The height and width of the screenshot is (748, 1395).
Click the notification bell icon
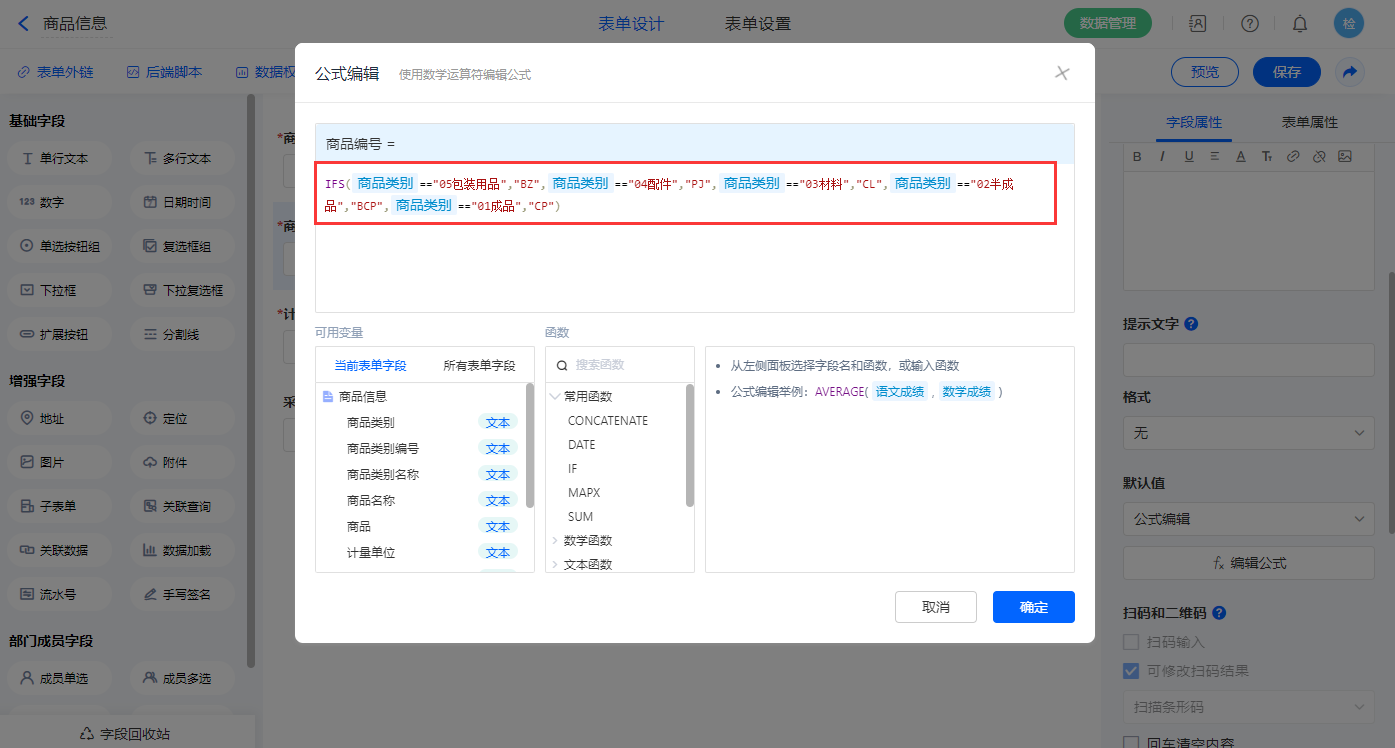tap(1299, 23)
